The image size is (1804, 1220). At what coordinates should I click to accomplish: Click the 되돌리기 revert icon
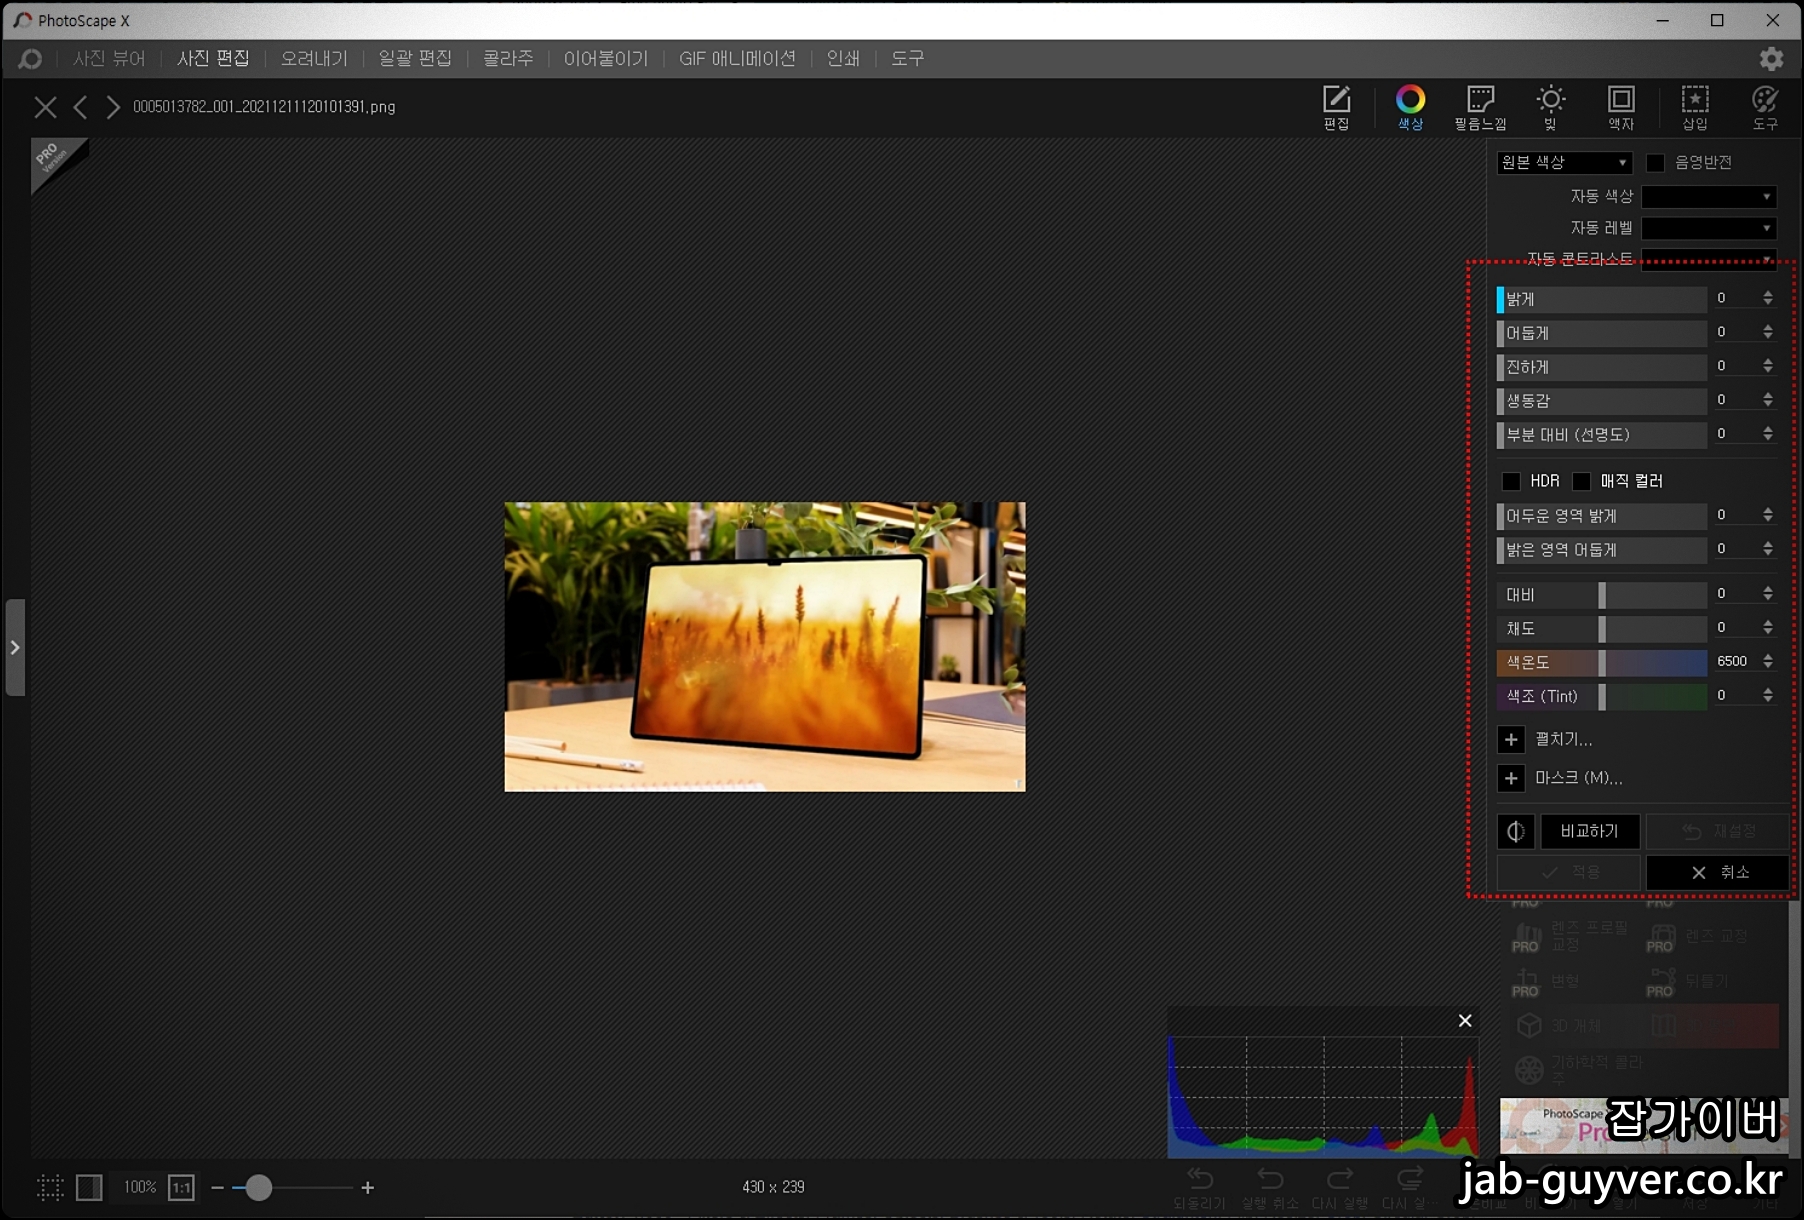click(1200, 1187)
